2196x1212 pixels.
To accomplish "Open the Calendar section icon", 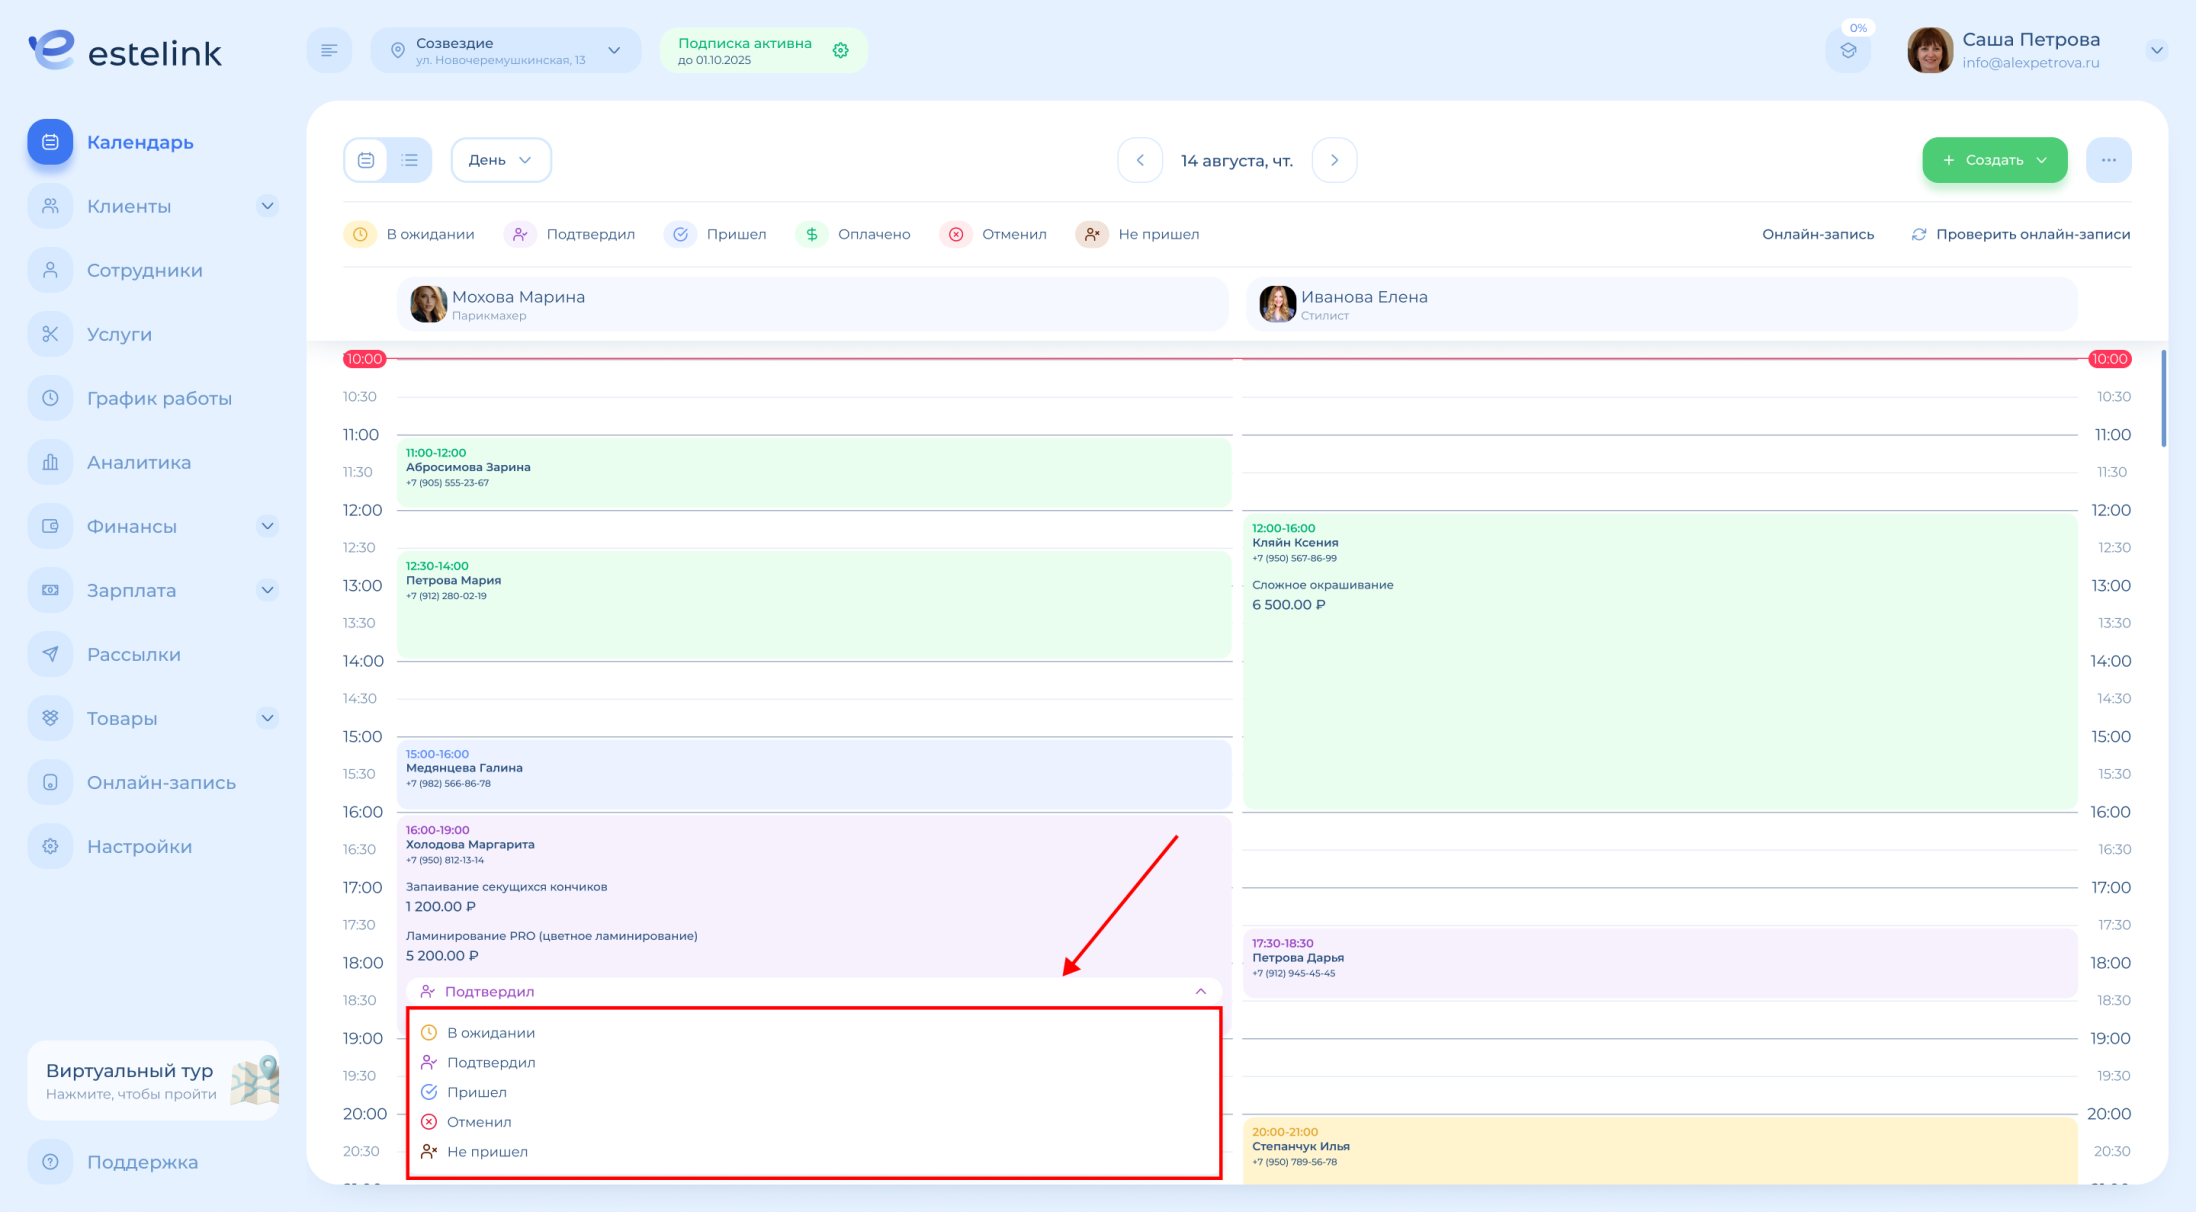I will pos(50,142).
